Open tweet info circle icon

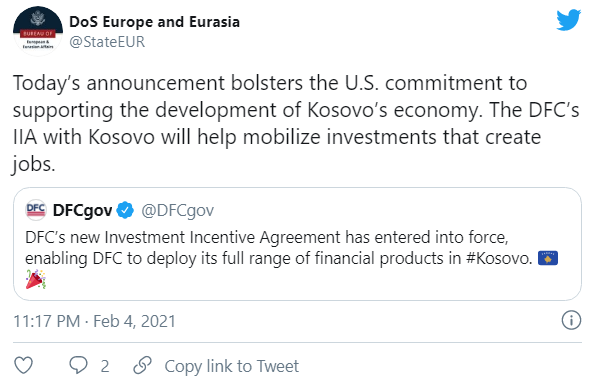pos(571,320)
